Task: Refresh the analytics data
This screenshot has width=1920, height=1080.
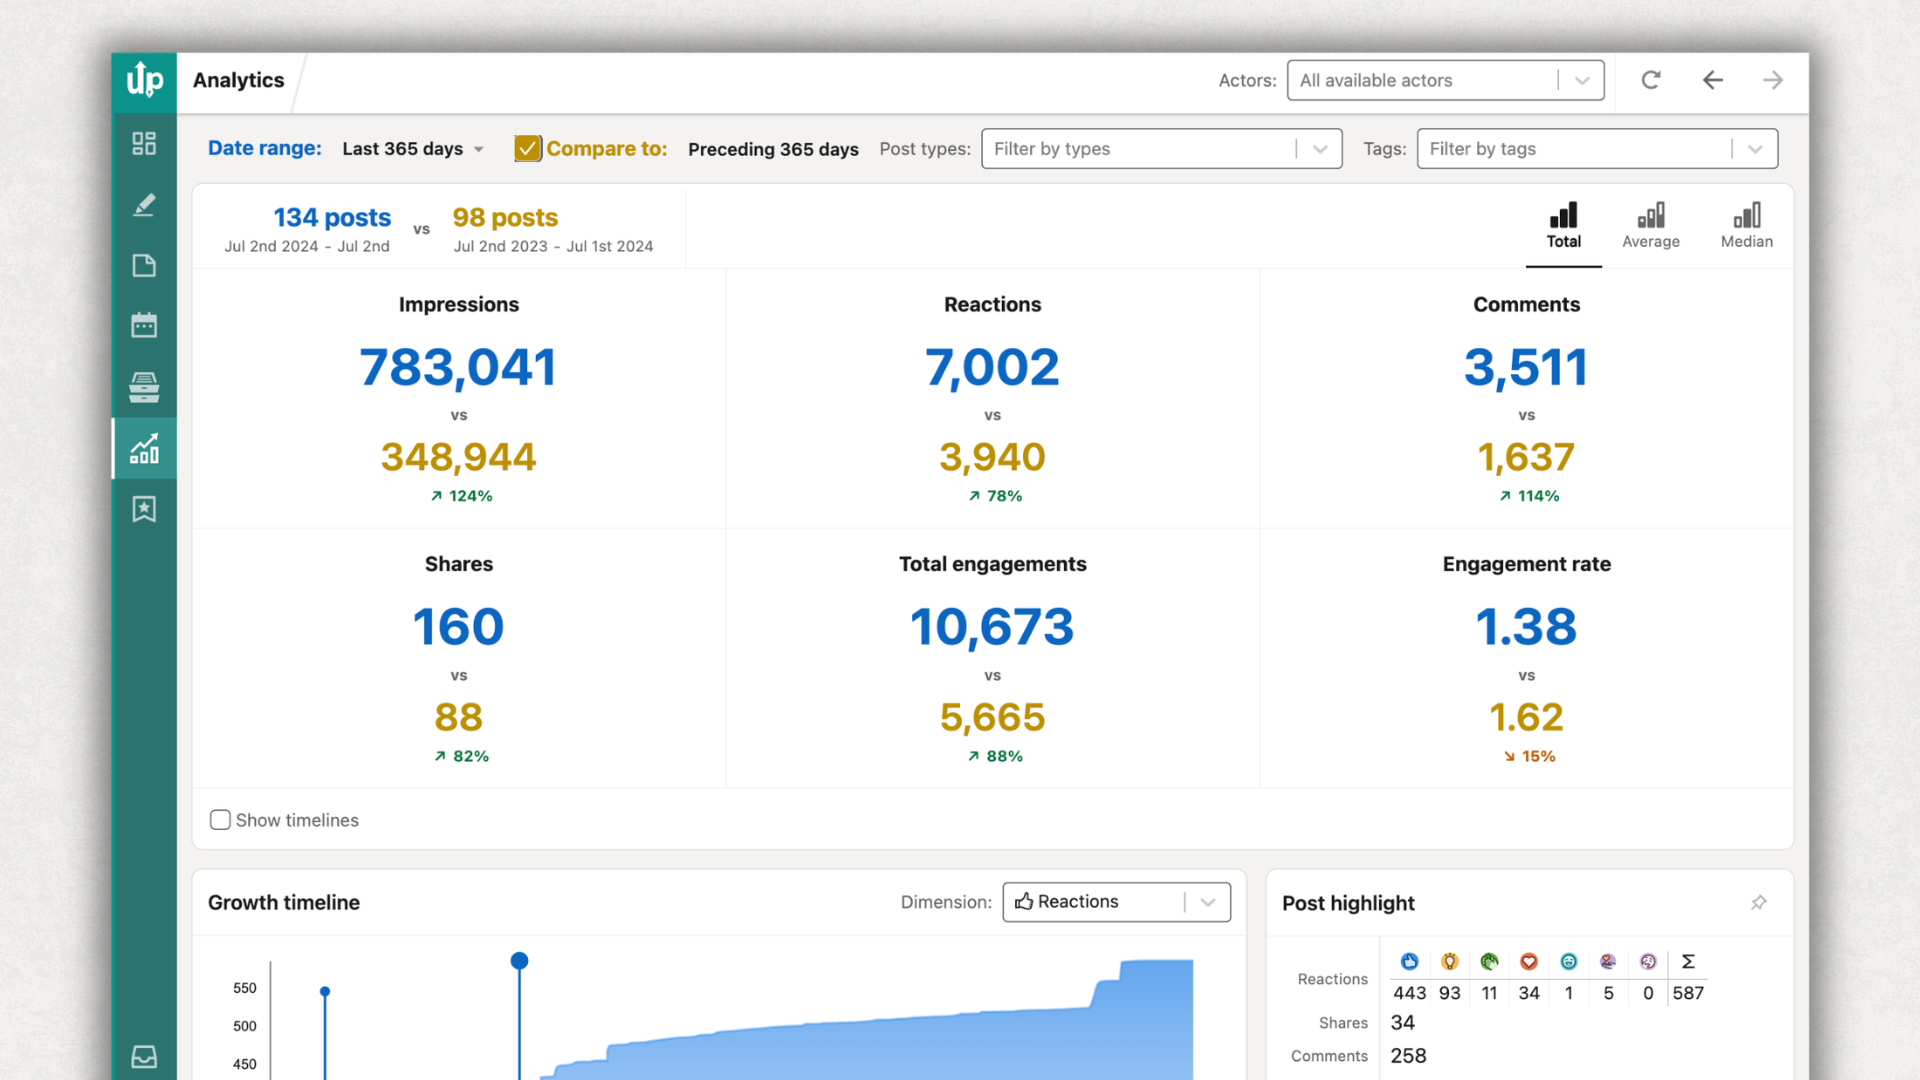Action: (1651, 80)
